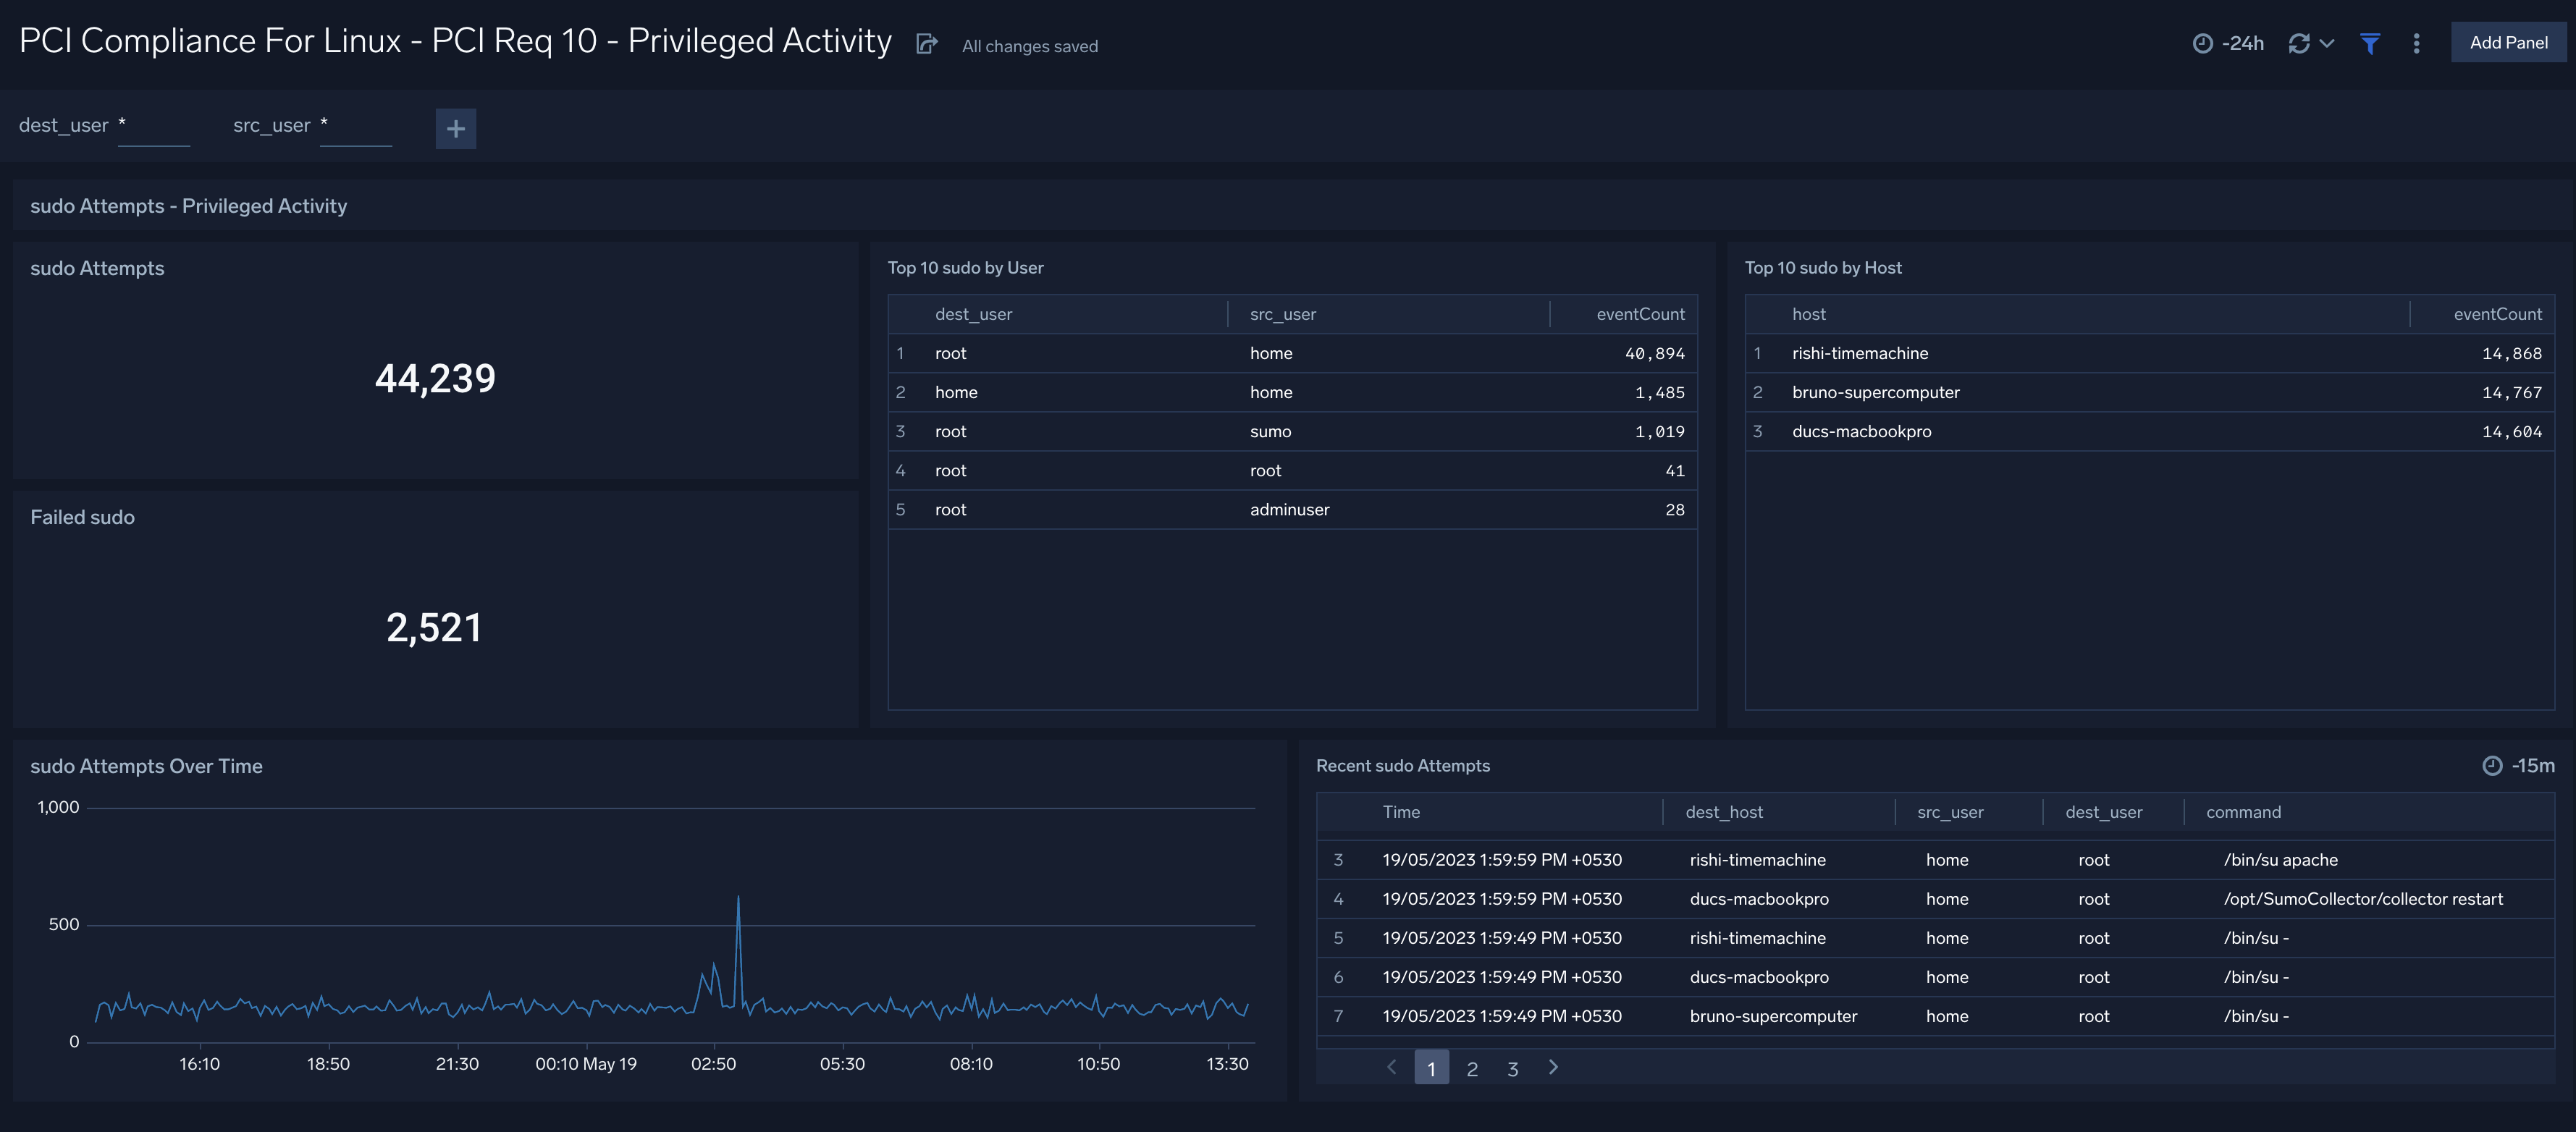Viewport: 2576px width, 1132px height.
Task: Click the Recent sudo Attempts panel title
Action: (x=1402, y=766)
